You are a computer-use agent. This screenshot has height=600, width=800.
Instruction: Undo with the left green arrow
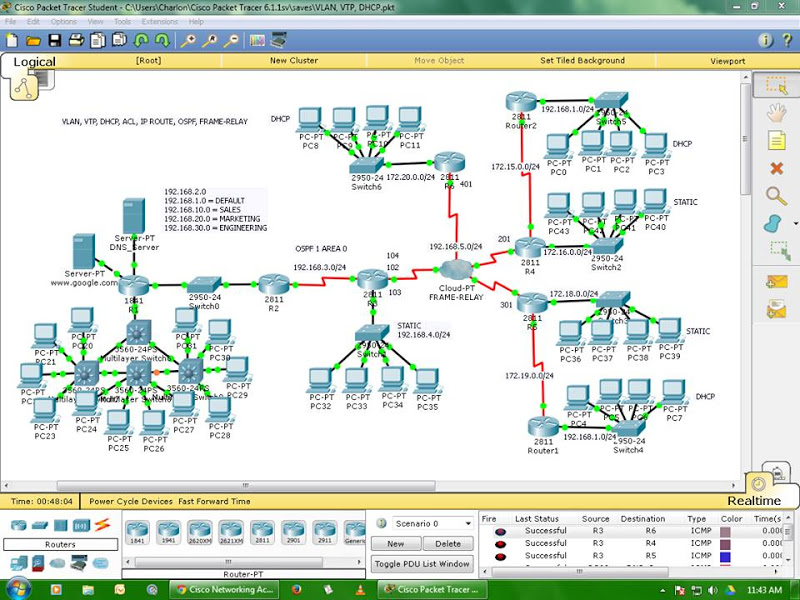(x=141, y=40)
